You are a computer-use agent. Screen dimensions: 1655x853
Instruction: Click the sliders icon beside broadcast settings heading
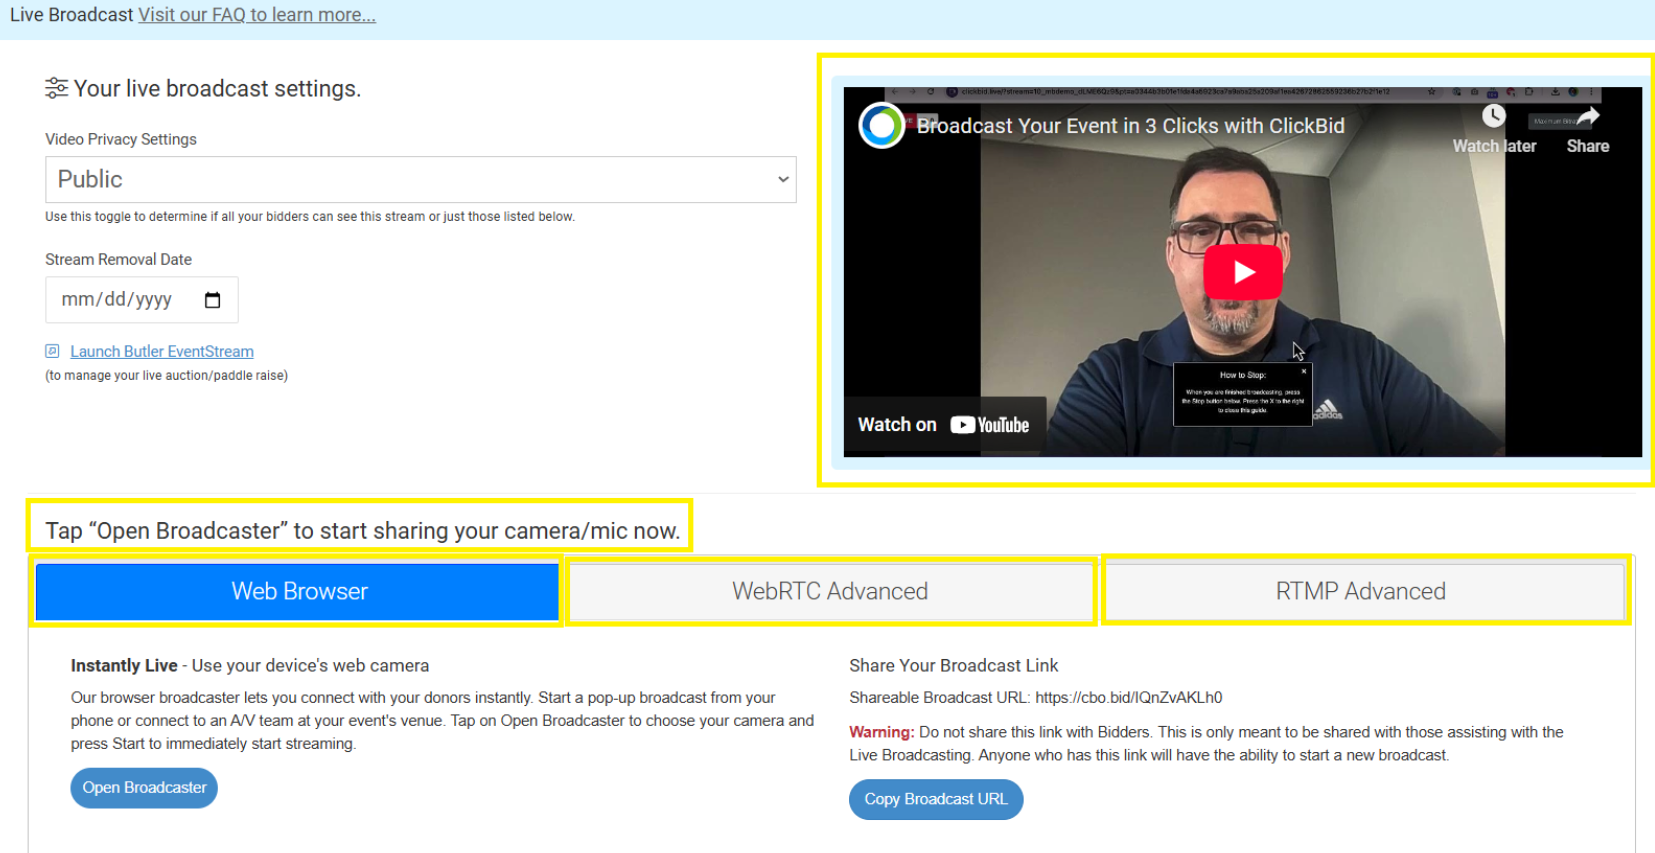[x=56, y=88]
